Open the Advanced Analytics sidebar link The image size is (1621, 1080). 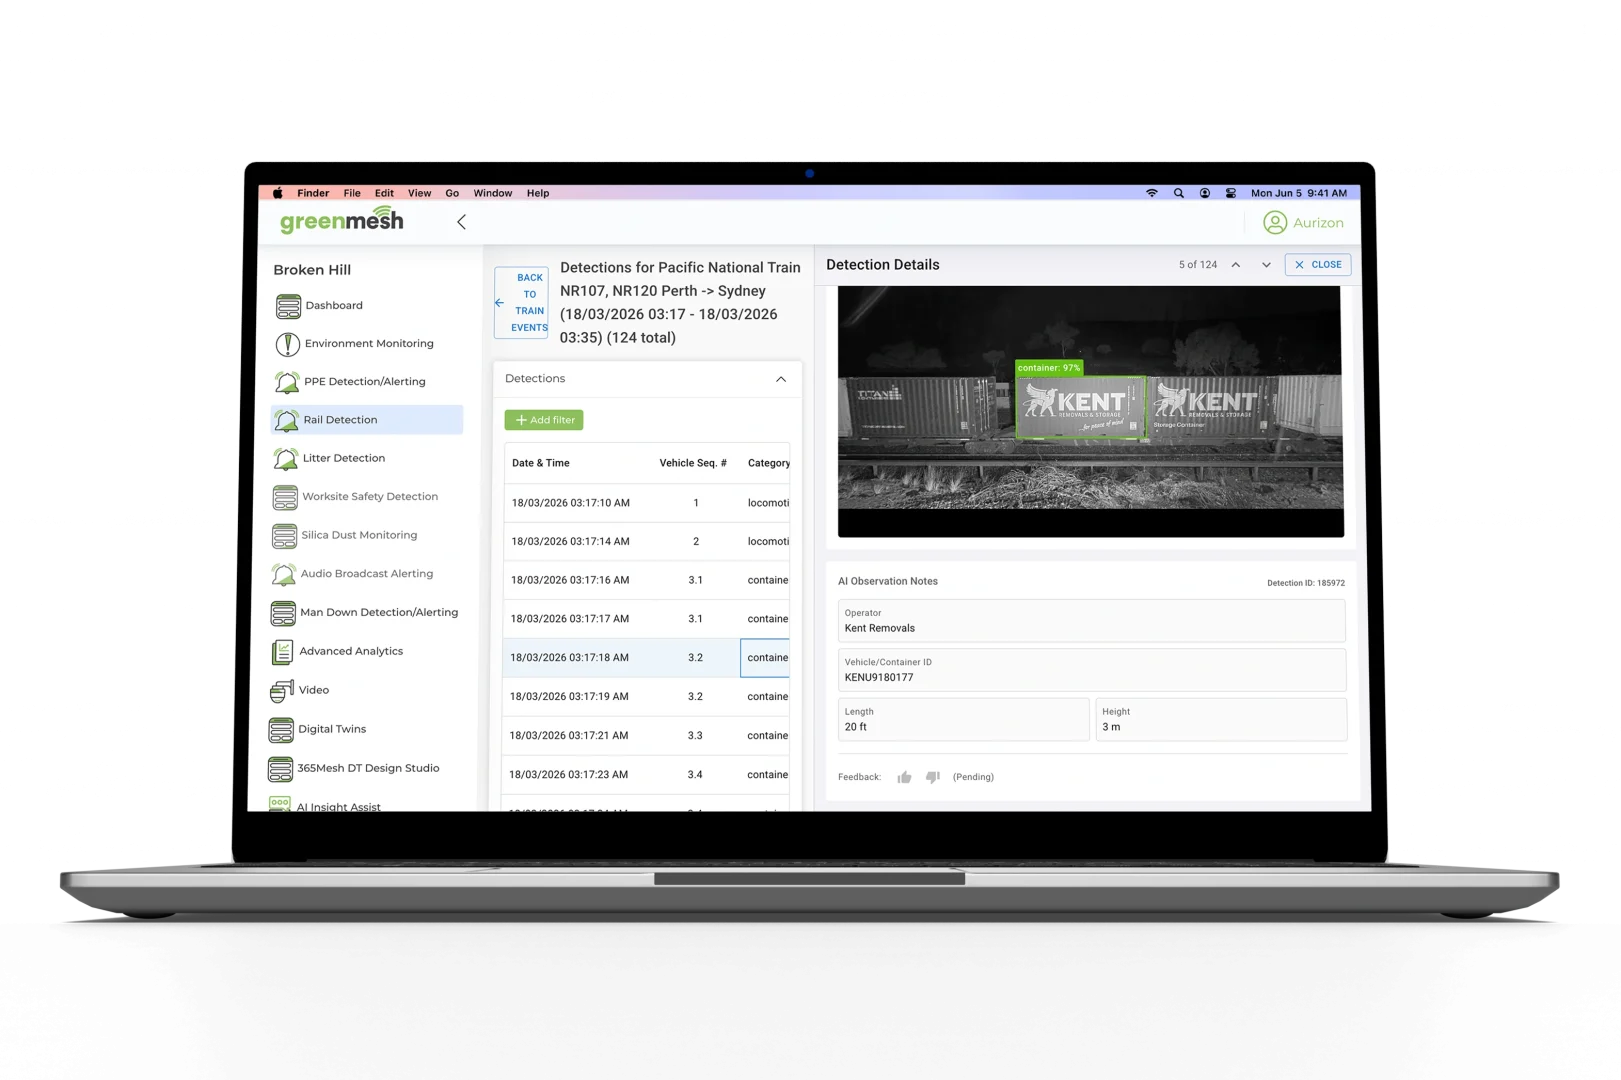click(x=351, y=651)
